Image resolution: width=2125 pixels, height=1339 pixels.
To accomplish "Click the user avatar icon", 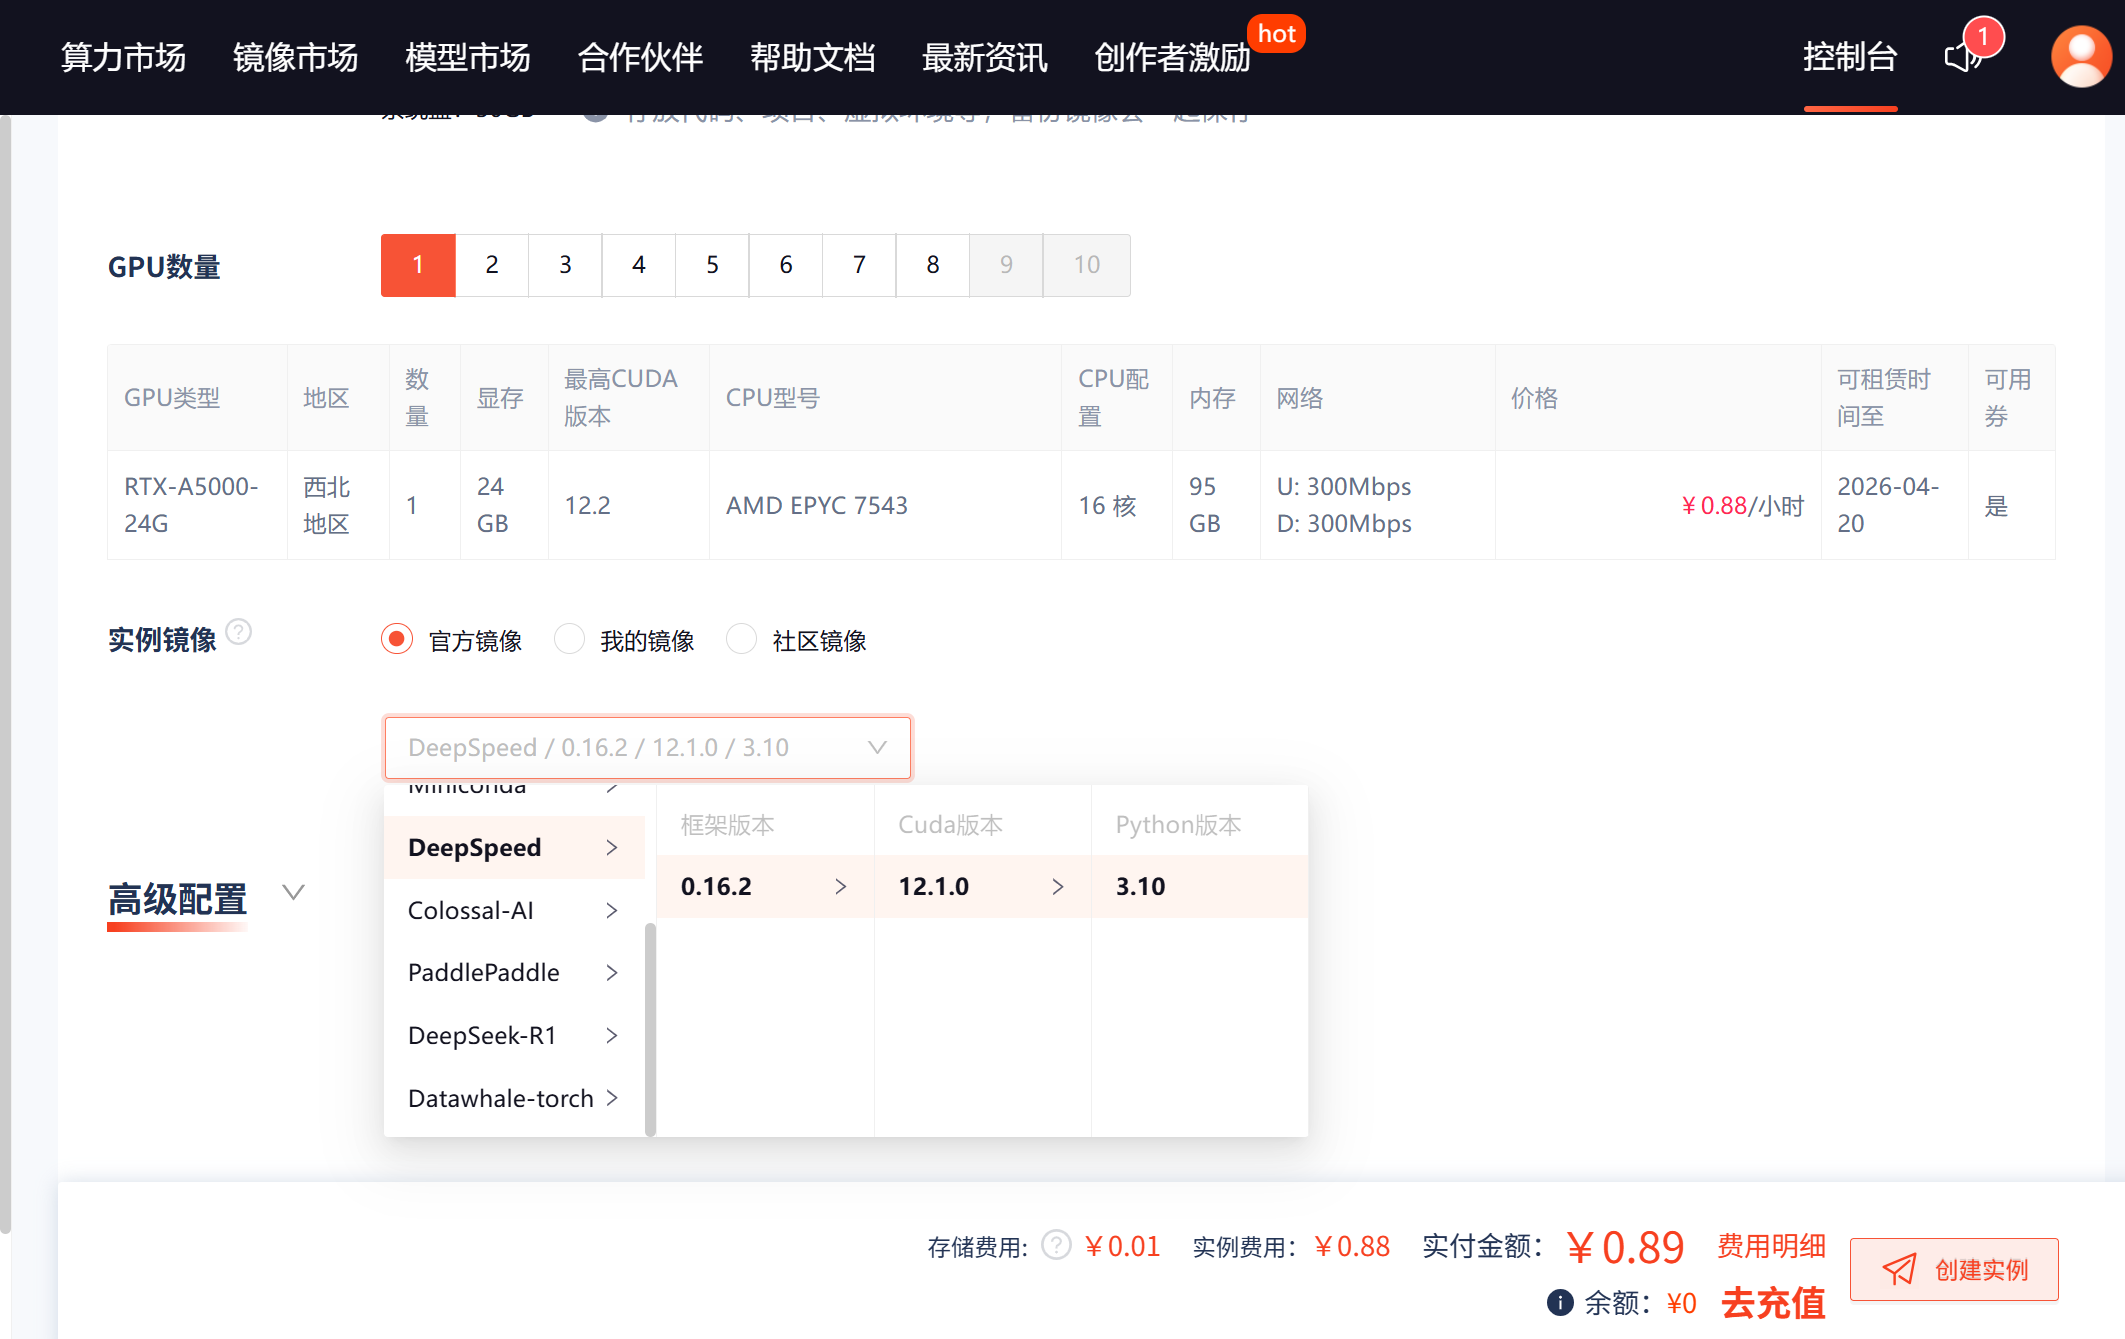I will pyautogui.click(x=2081, y=56).
